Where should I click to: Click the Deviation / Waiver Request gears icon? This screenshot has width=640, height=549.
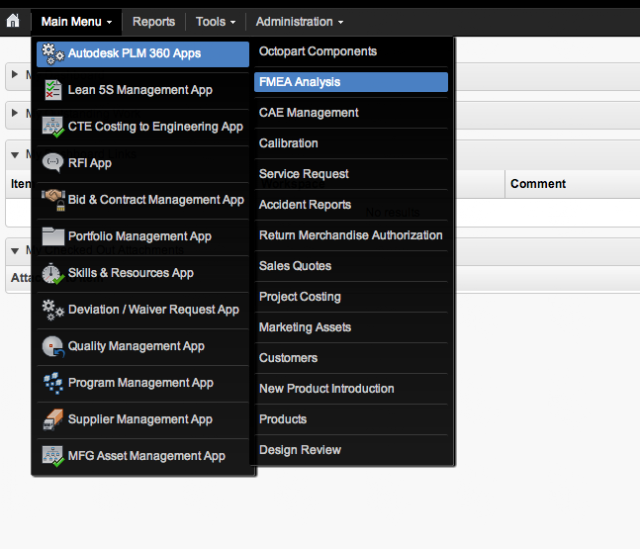[53, 310]
